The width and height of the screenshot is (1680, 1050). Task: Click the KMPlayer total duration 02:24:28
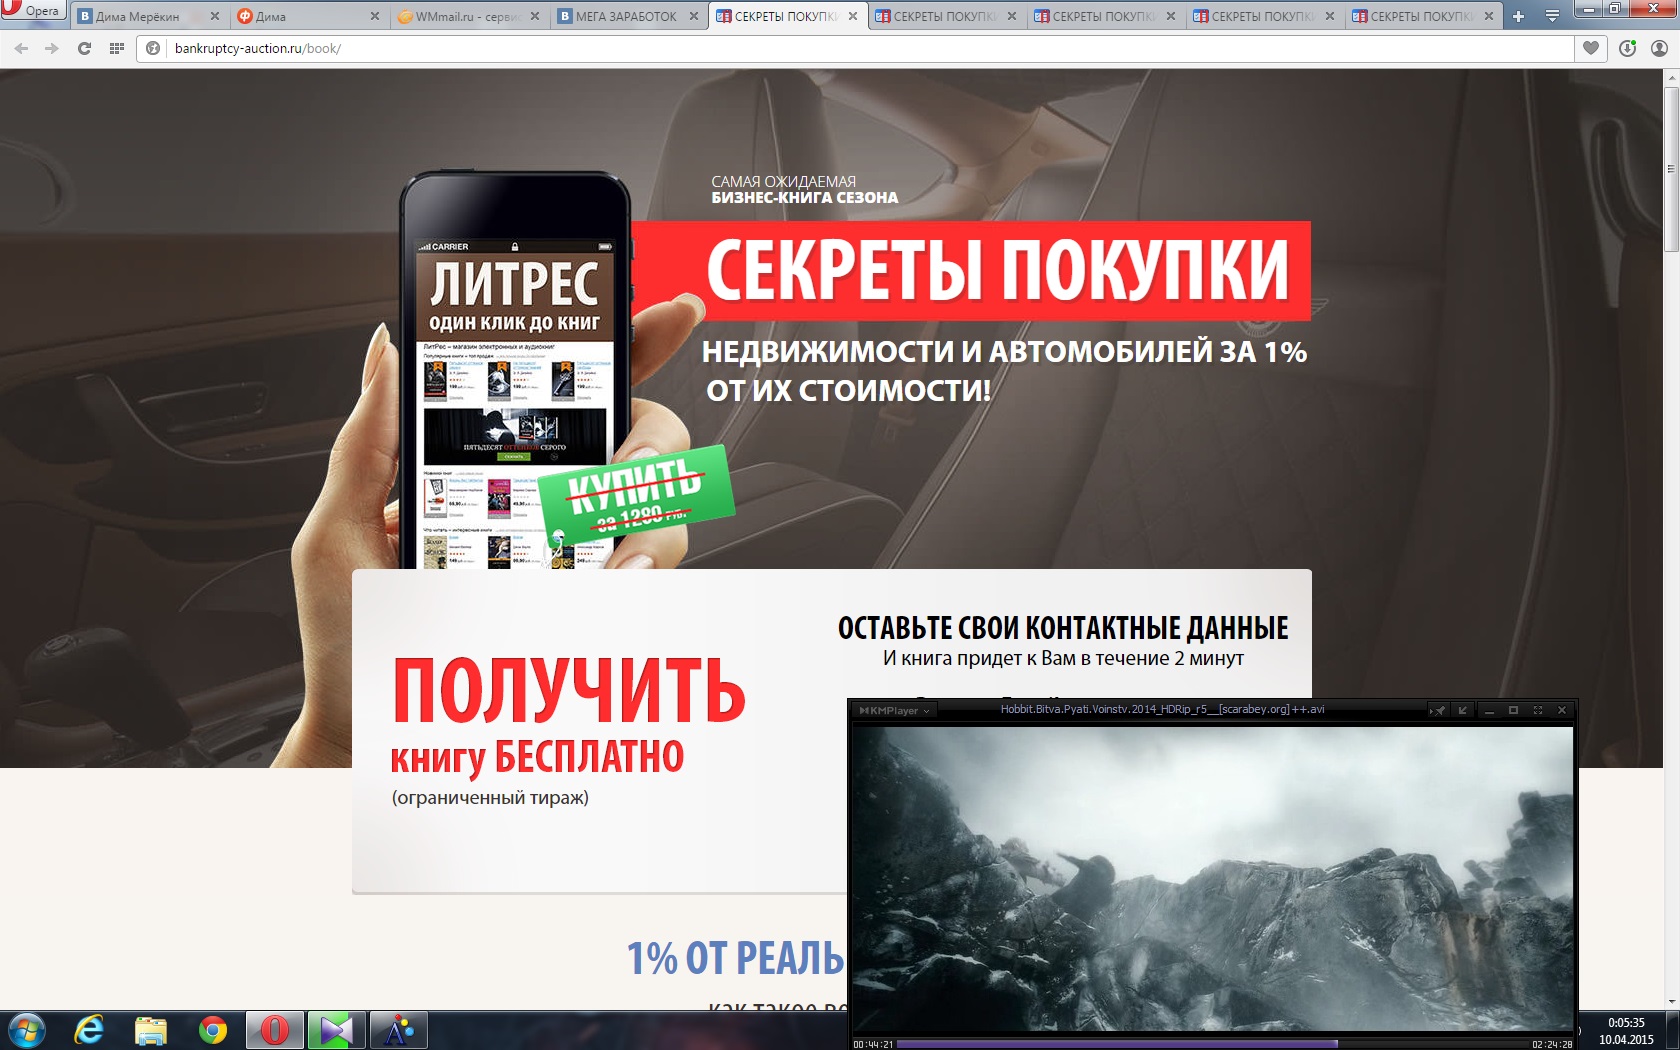coord(1552,1044)
